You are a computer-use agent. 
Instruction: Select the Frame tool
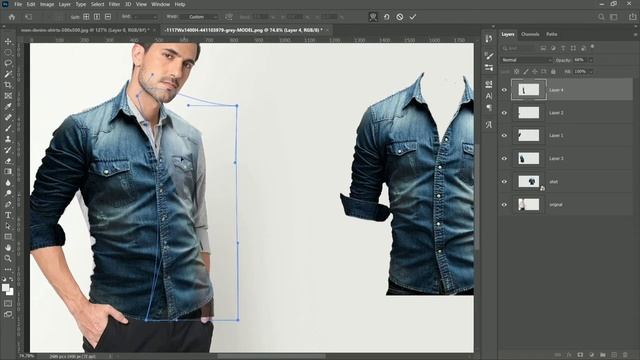click(x=8, y=96)
